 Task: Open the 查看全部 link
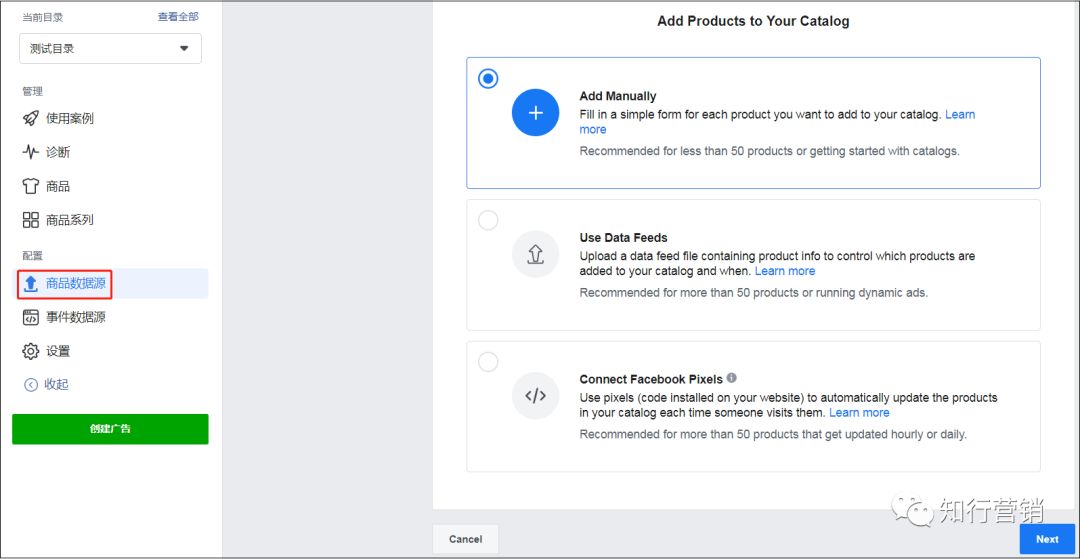[178, 17]
